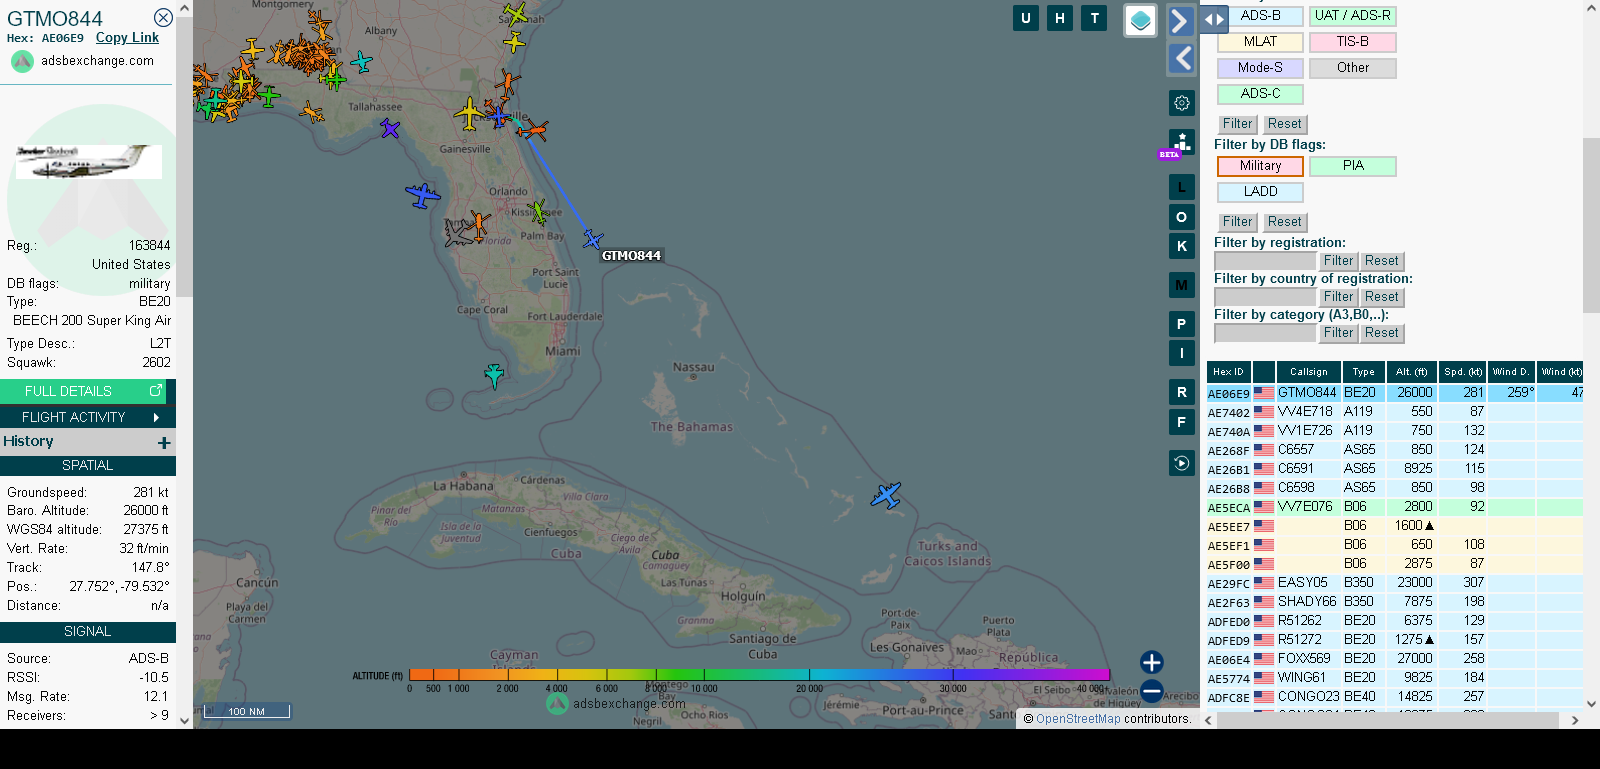Toggle the I map option button
This screenshot has height=769, width=1600.
pyautogui.click(x=1182, y=353)
